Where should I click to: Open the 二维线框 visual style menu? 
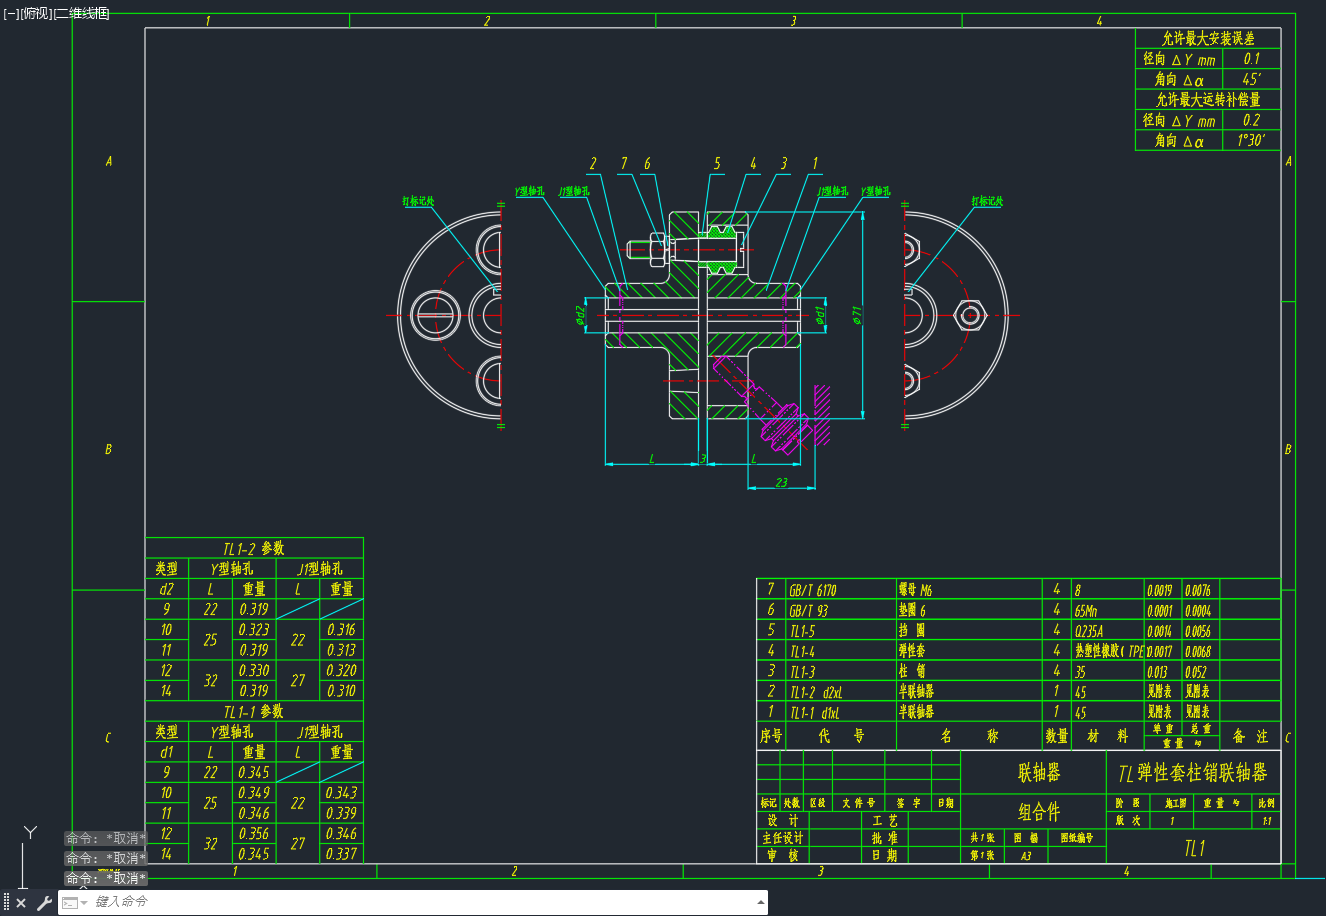click(82, 13)
